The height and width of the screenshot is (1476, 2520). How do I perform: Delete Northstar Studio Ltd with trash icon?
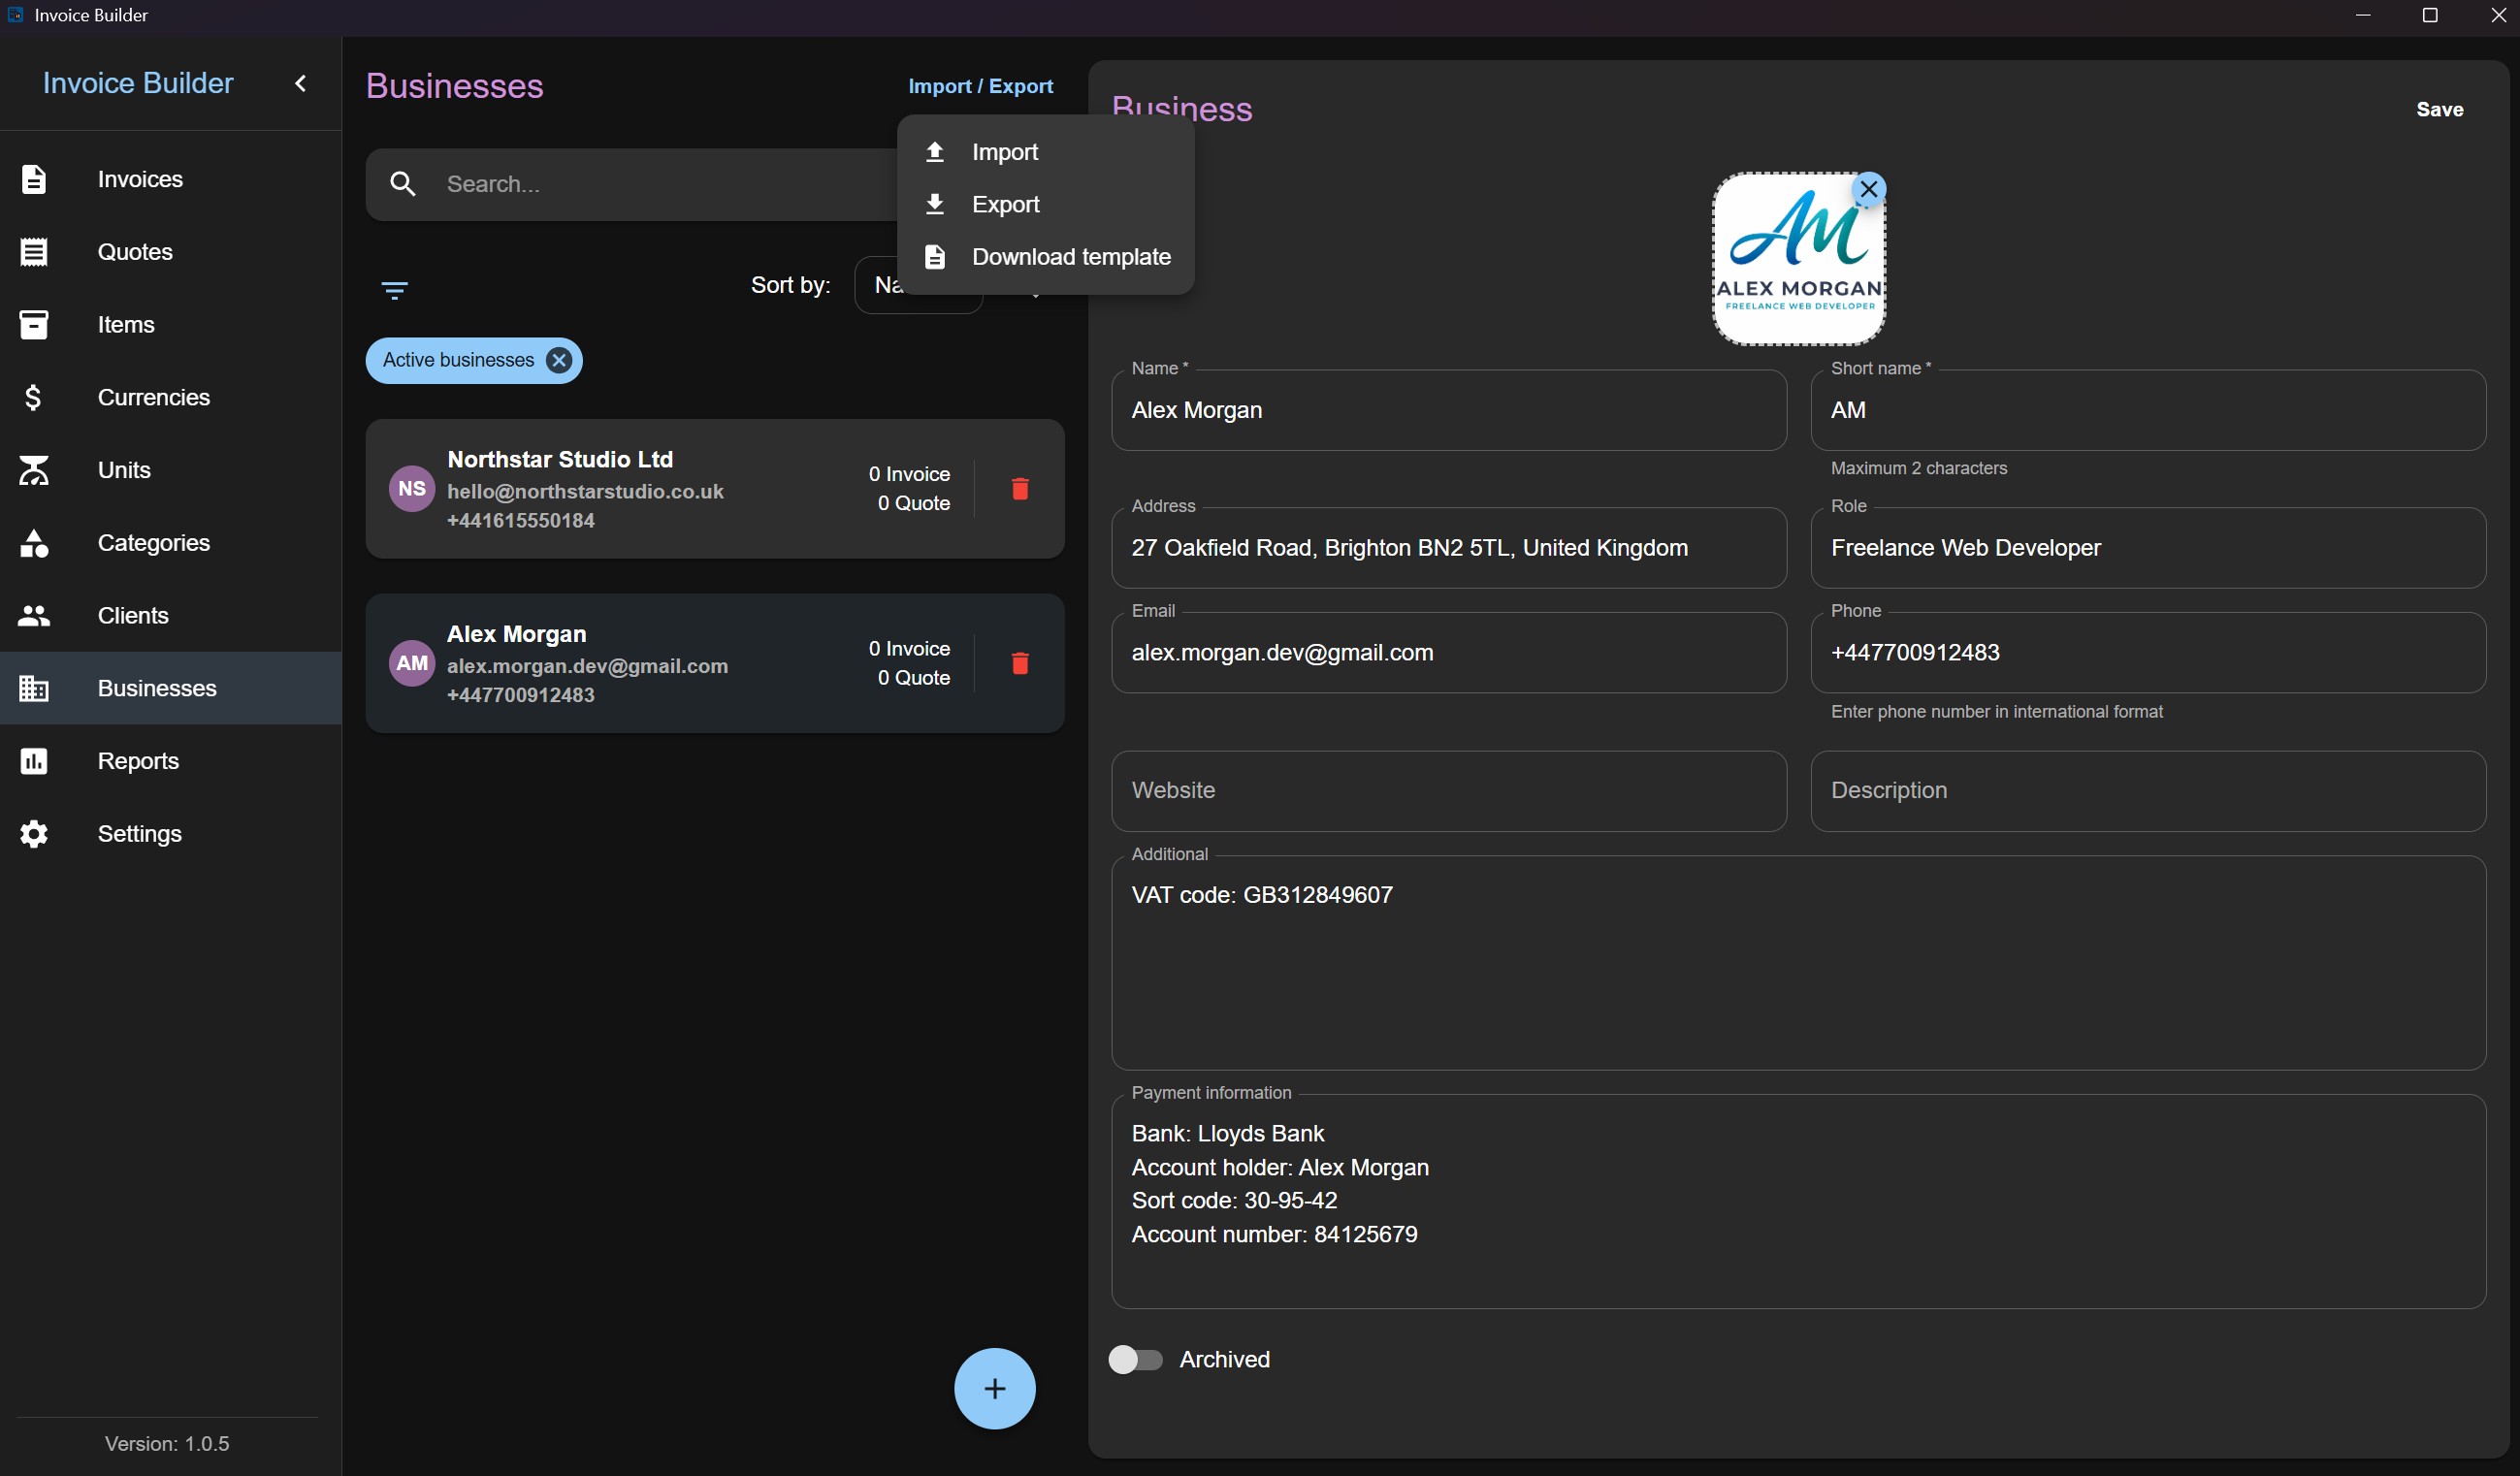pos(1020,488)
